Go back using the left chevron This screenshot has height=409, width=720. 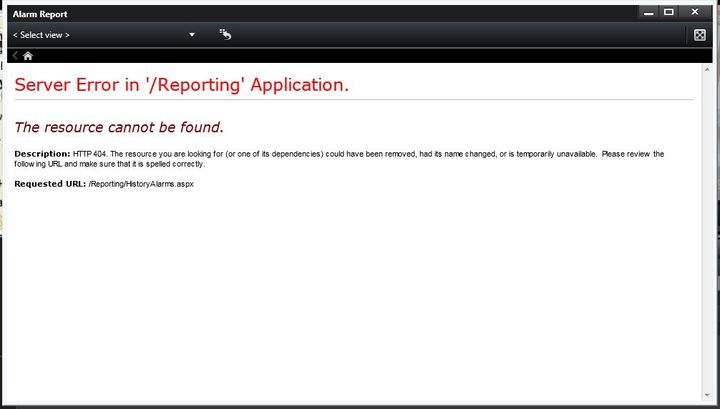[15, 56]
